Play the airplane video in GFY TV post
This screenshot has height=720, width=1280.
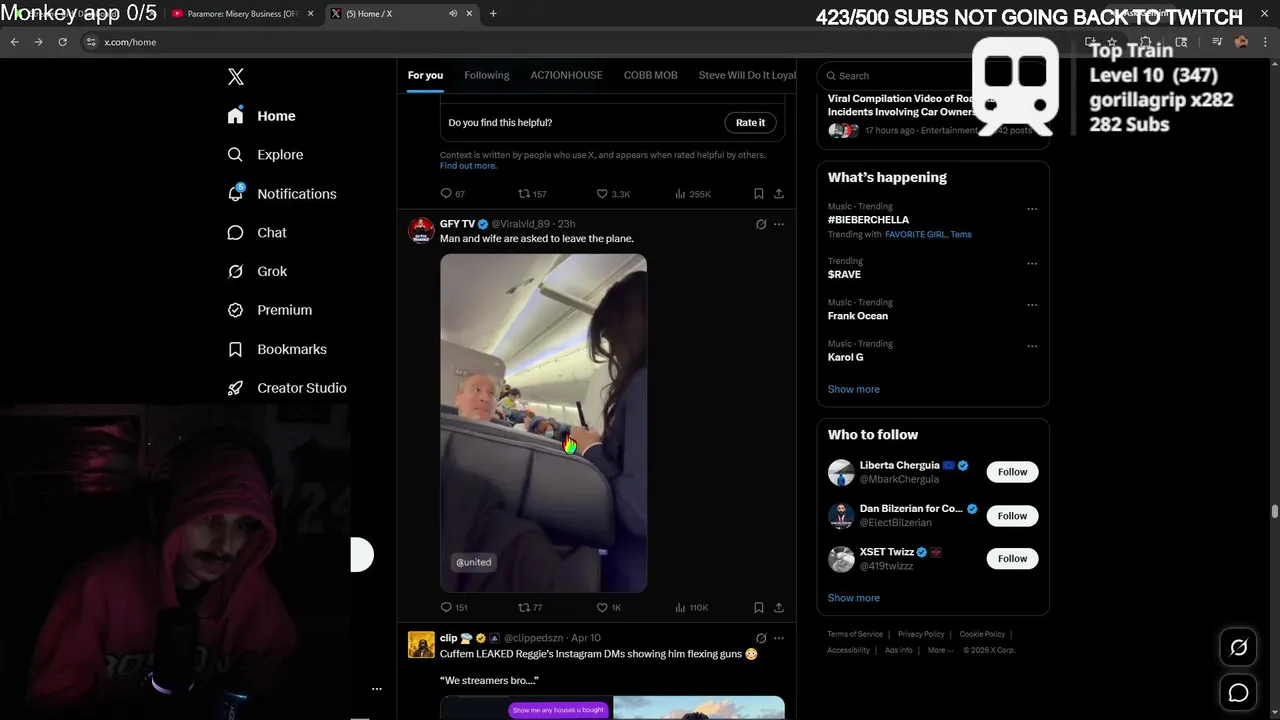coord(543,423)
